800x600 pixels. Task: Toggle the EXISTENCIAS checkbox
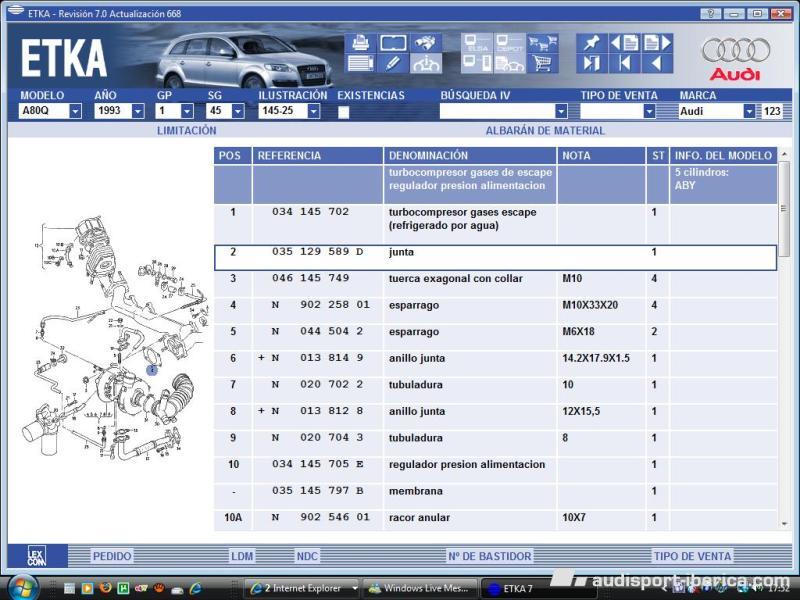[344, 112]
